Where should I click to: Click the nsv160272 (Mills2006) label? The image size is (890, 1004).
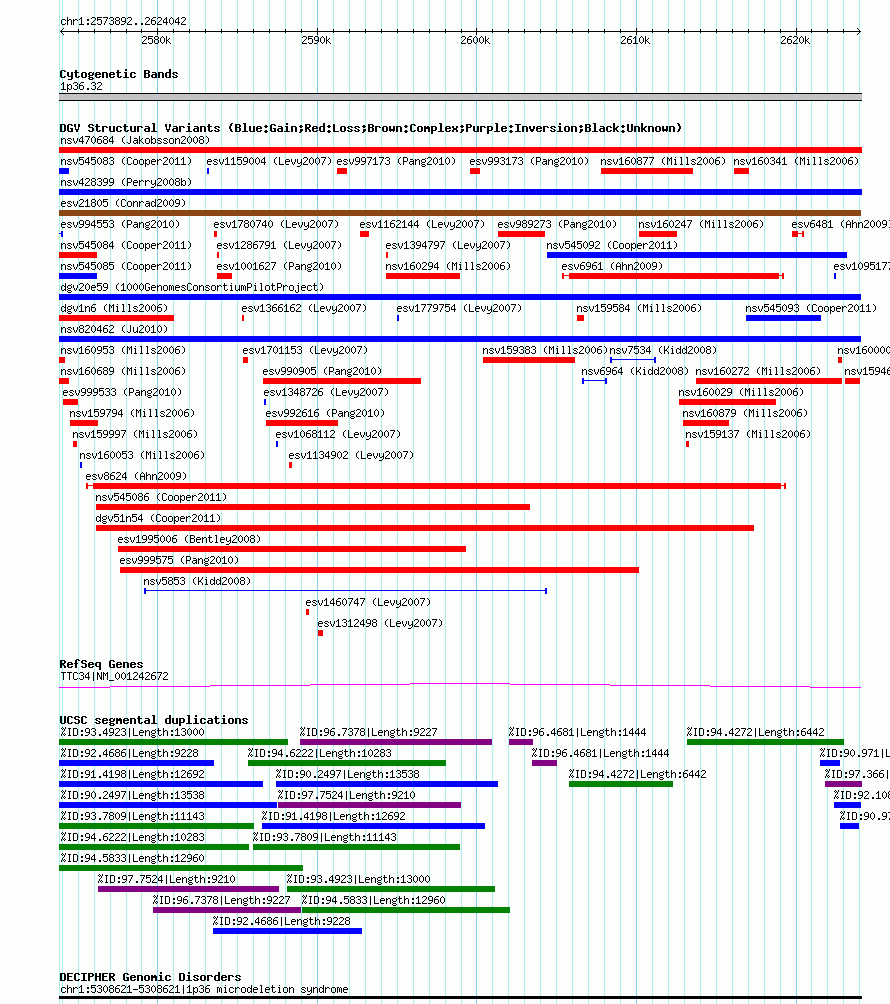tap(758, 371)
